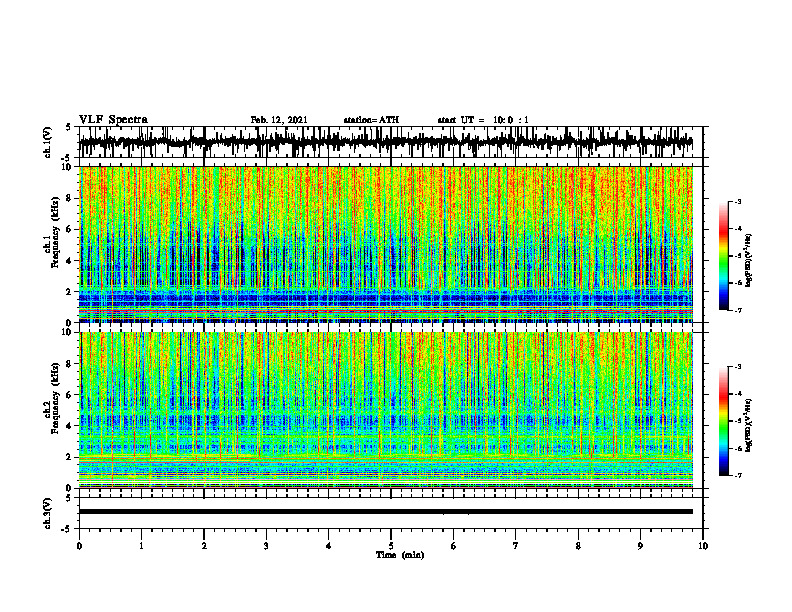Click time axis tick label "1"
The image size is (792, 612).
141,546
